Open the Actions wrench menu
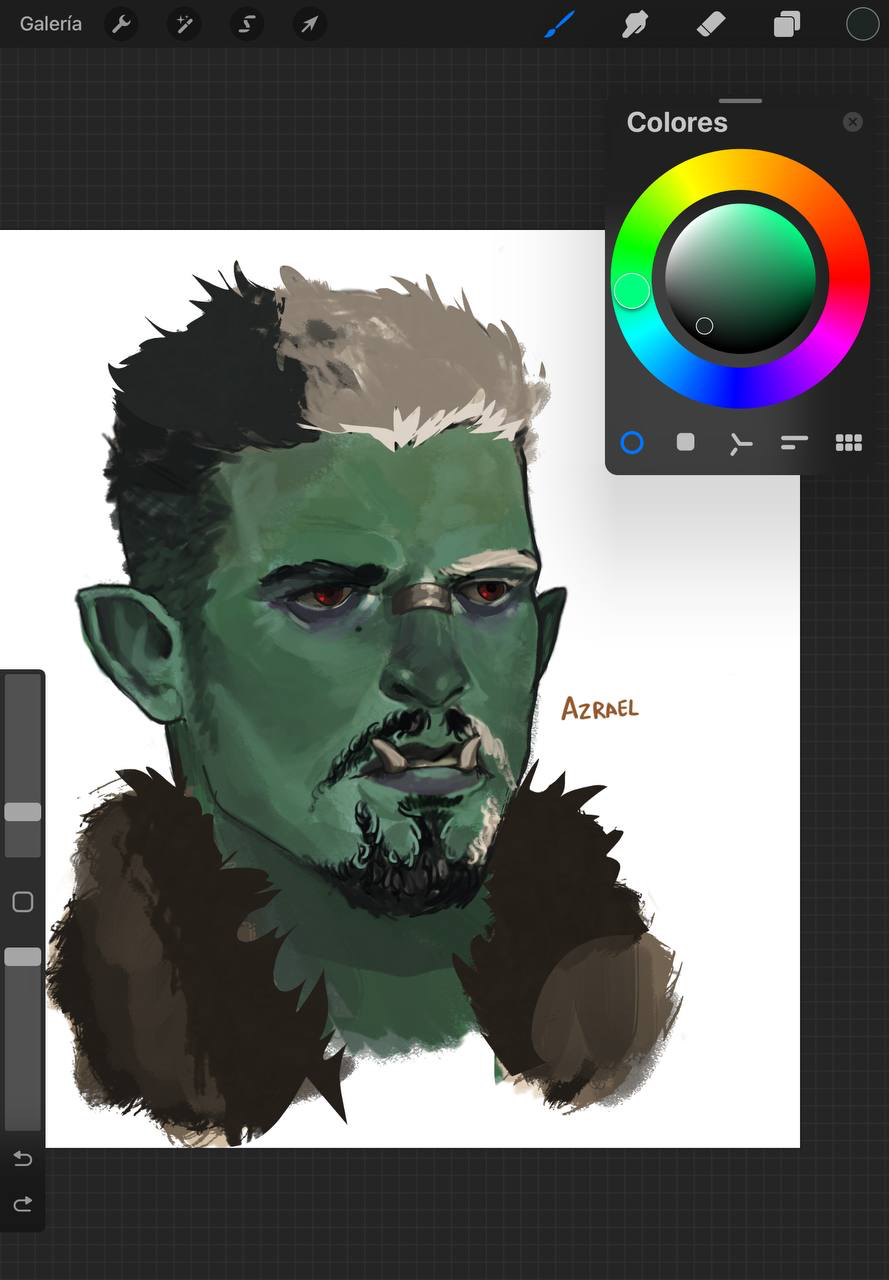Screen dimensions: 889x1280 (x=121, y=24)
